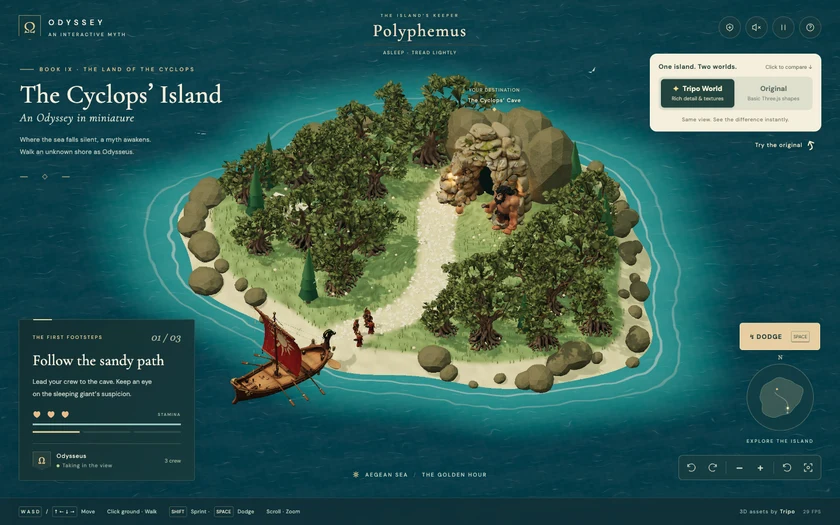This screenshot has height=525, width=840.
Task: Click the 'Click to compare' hint text
Action: (788, 67)
